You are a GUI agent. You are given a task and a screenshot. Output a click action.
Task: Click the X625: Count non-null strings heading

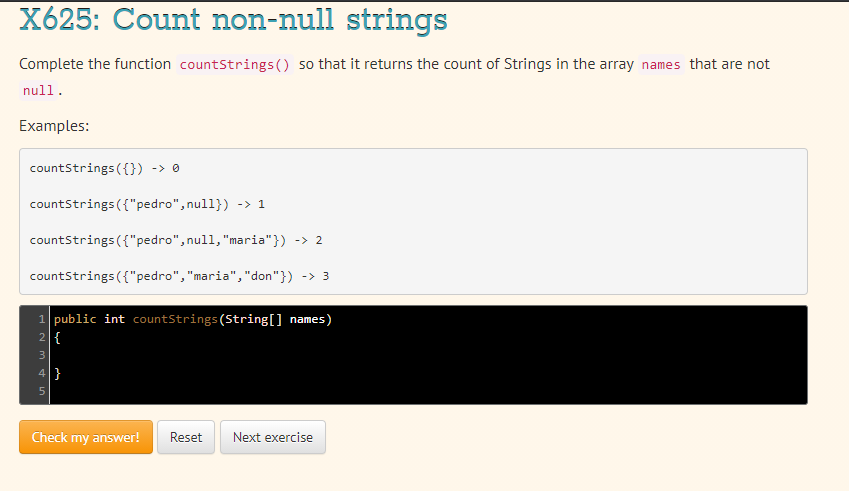(x=233, y=19)
